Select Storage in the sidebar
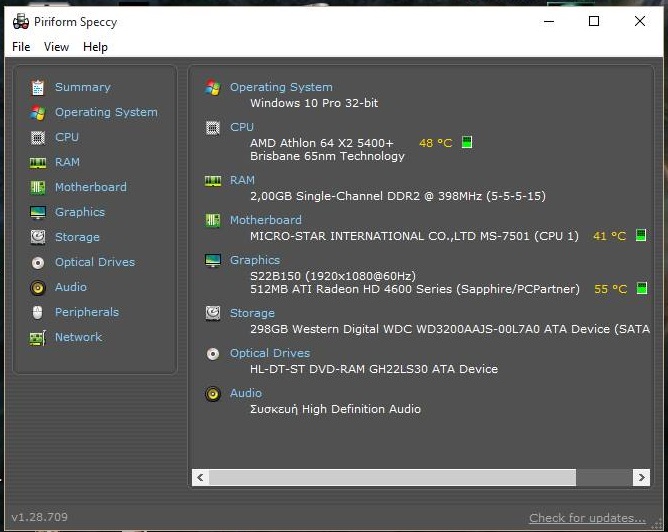 point(77,237)
